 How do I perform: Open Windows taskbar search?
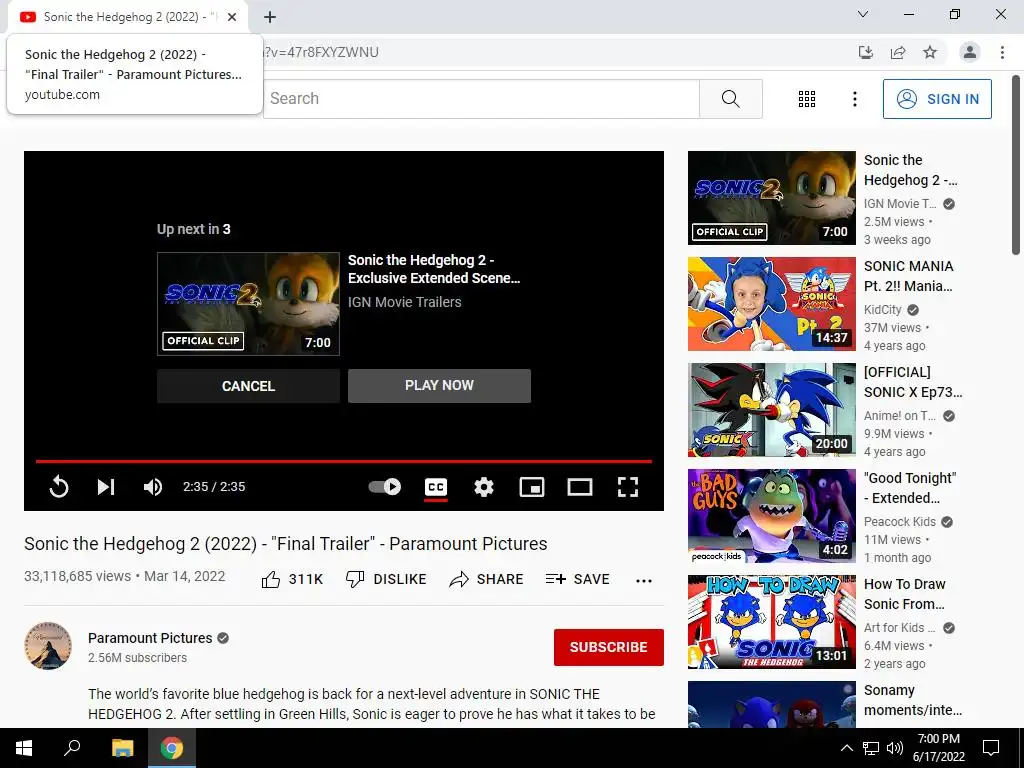click(x=72, y=748)
